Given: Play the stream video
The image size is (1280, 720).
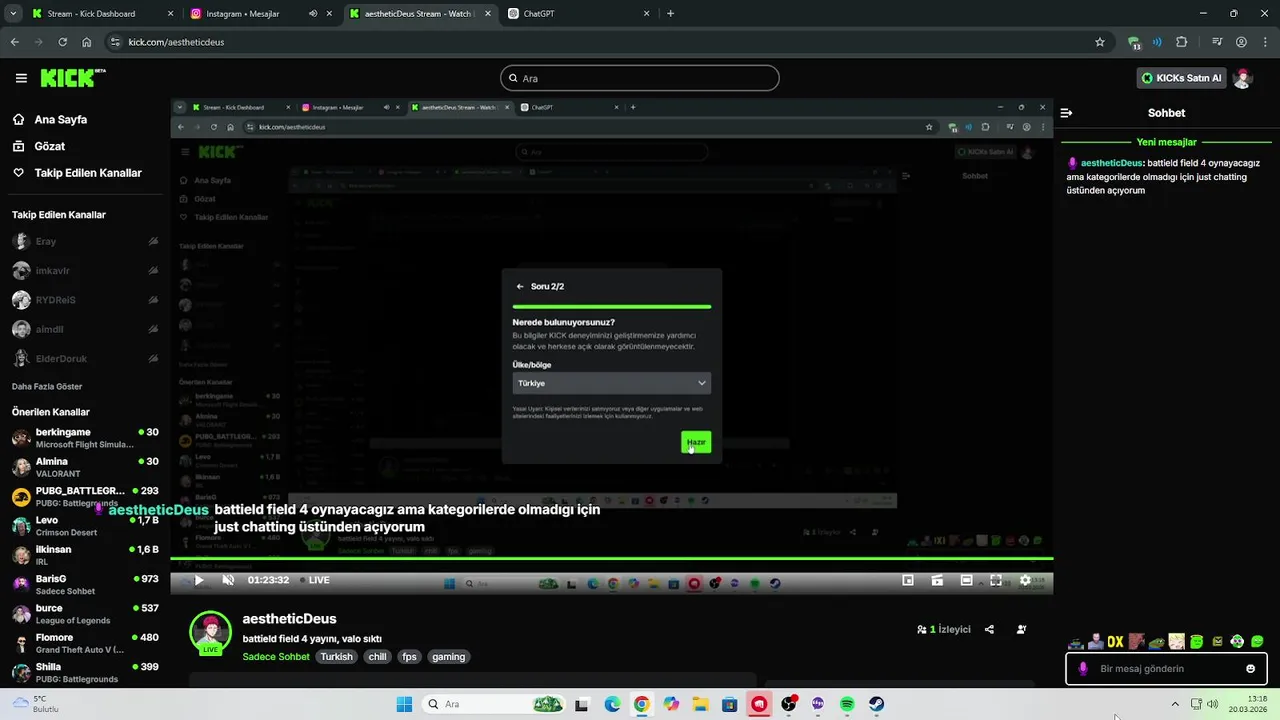Looking at the screenshot, I should [198, 580].
